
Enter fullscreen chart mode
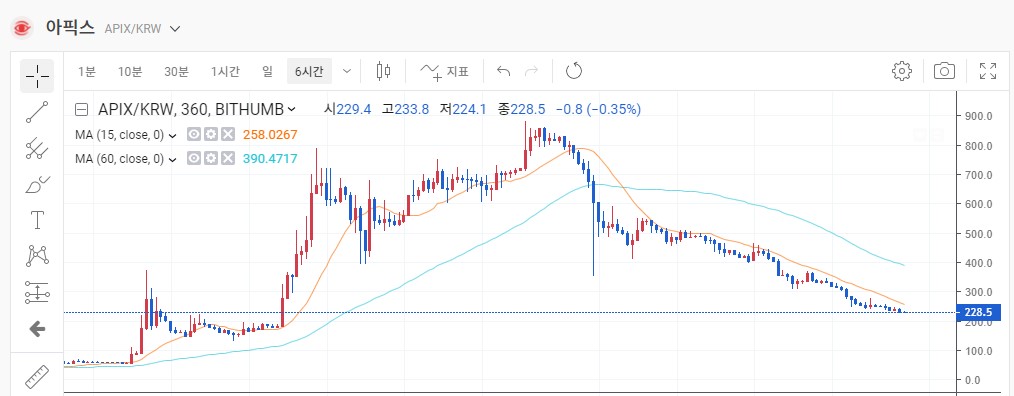(987, 71)
